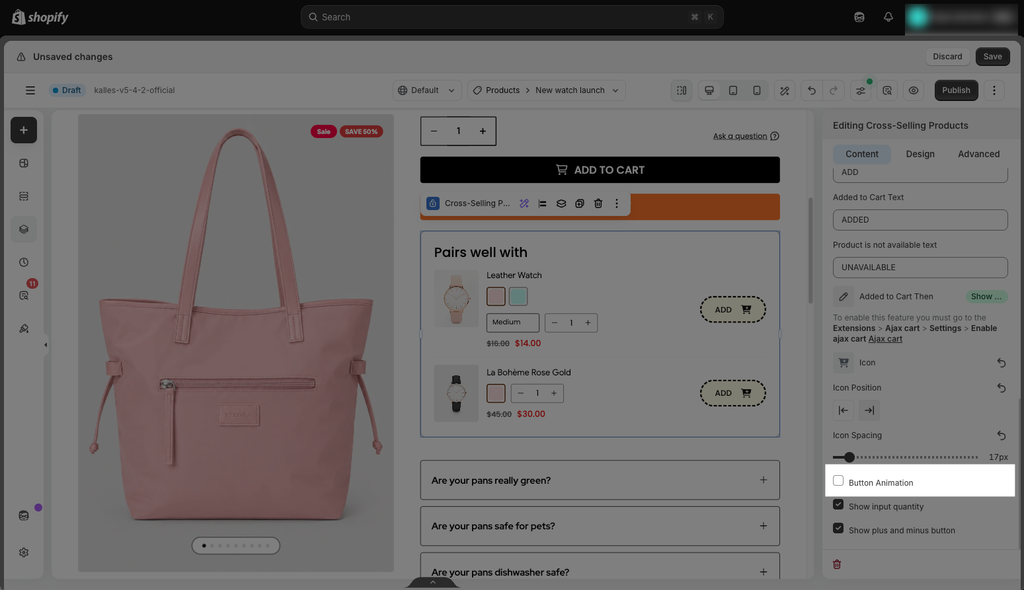
Task: Switch to the Content tab
Action: [x=861, y=154]
